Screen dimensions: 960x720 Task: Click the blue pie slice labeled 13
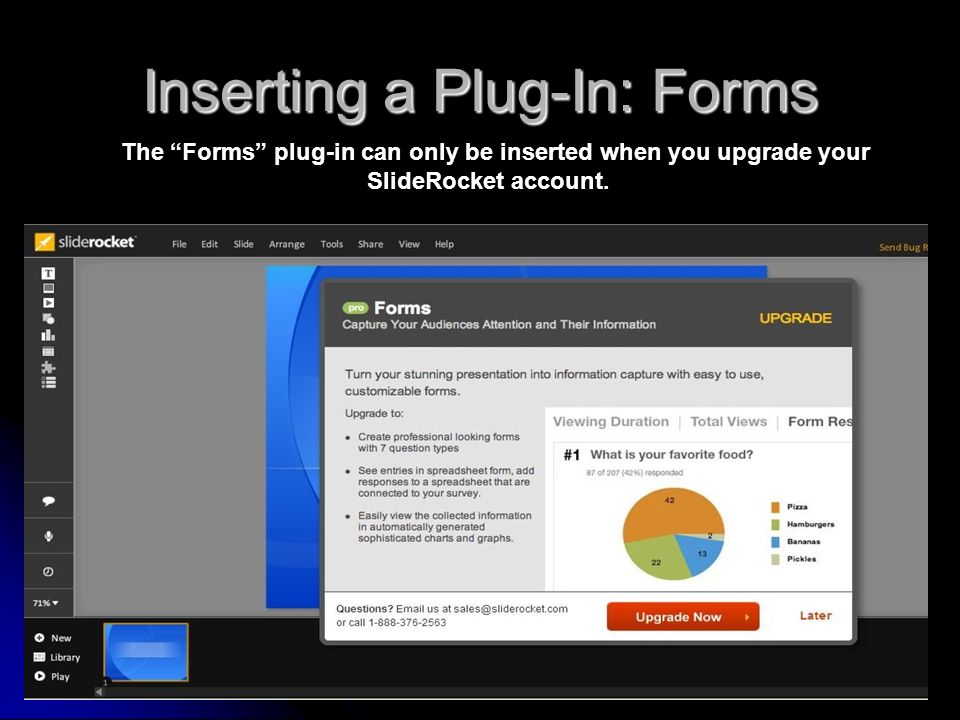(x=701, y=553)
